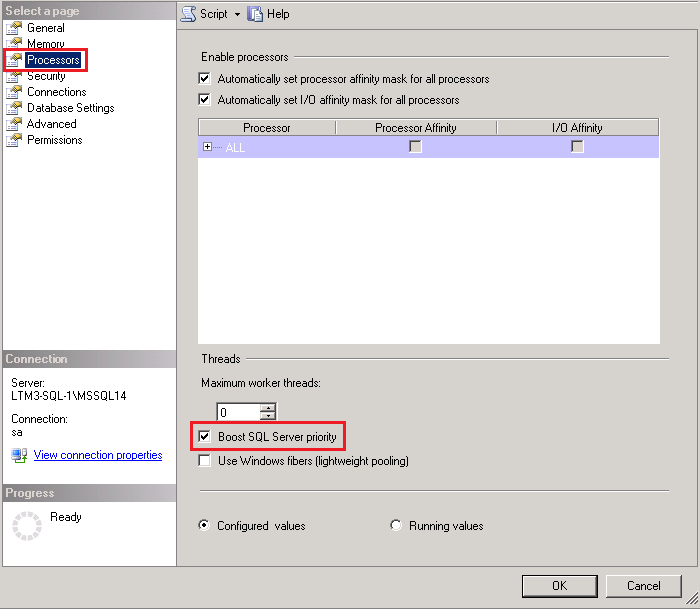Select the ALL row text
The width and height of the screenshot is (700, 609).
[235, 147]
